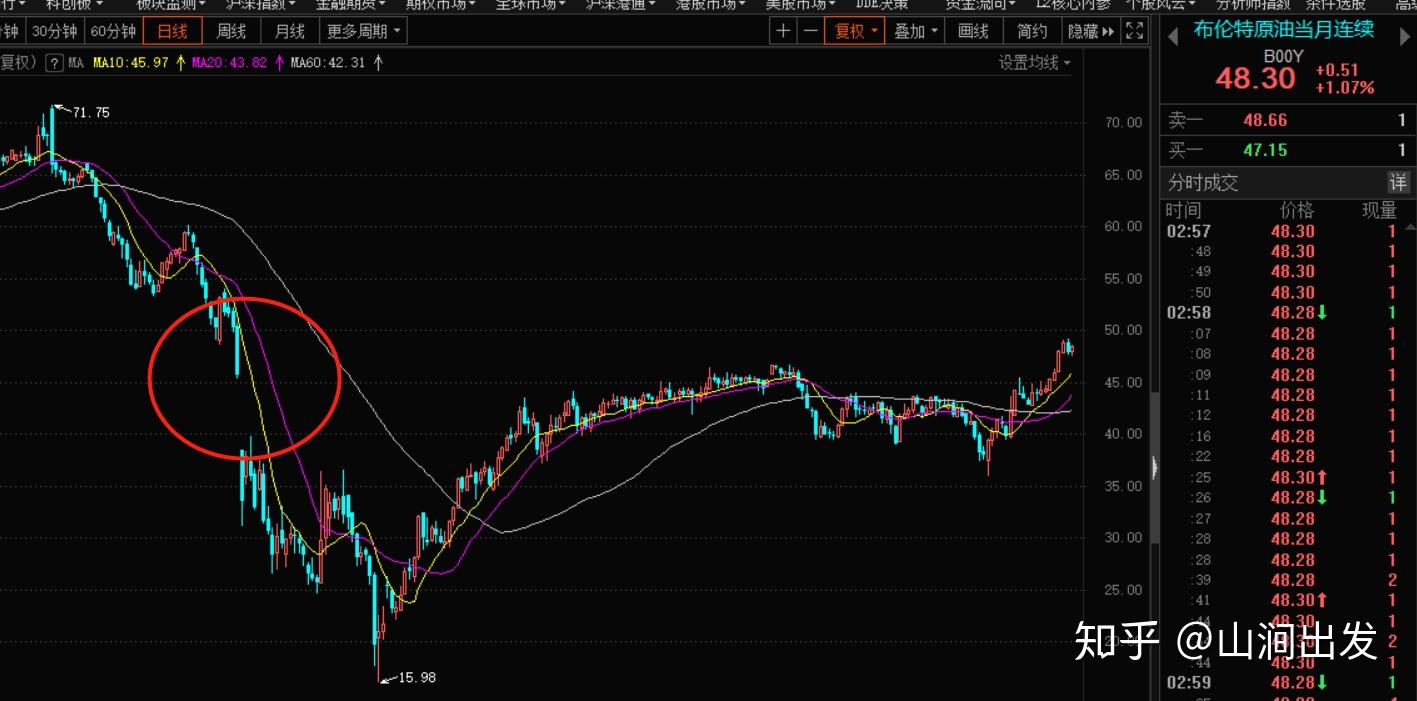Open 设置均线 dropdown
This screenshot has height=701, width=1417.
[x=1034, y=63]
